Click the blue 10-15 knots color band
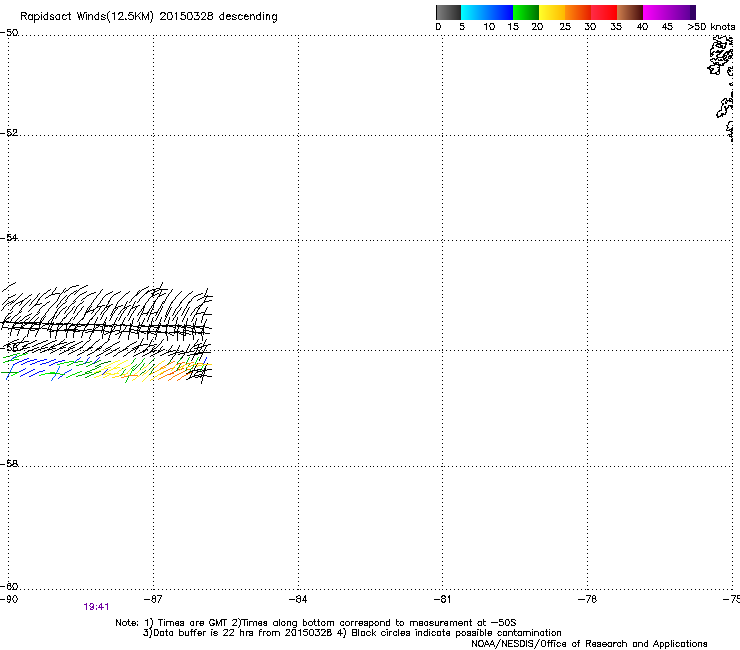Screen dimensions: 740x650 tap(500, 12)
